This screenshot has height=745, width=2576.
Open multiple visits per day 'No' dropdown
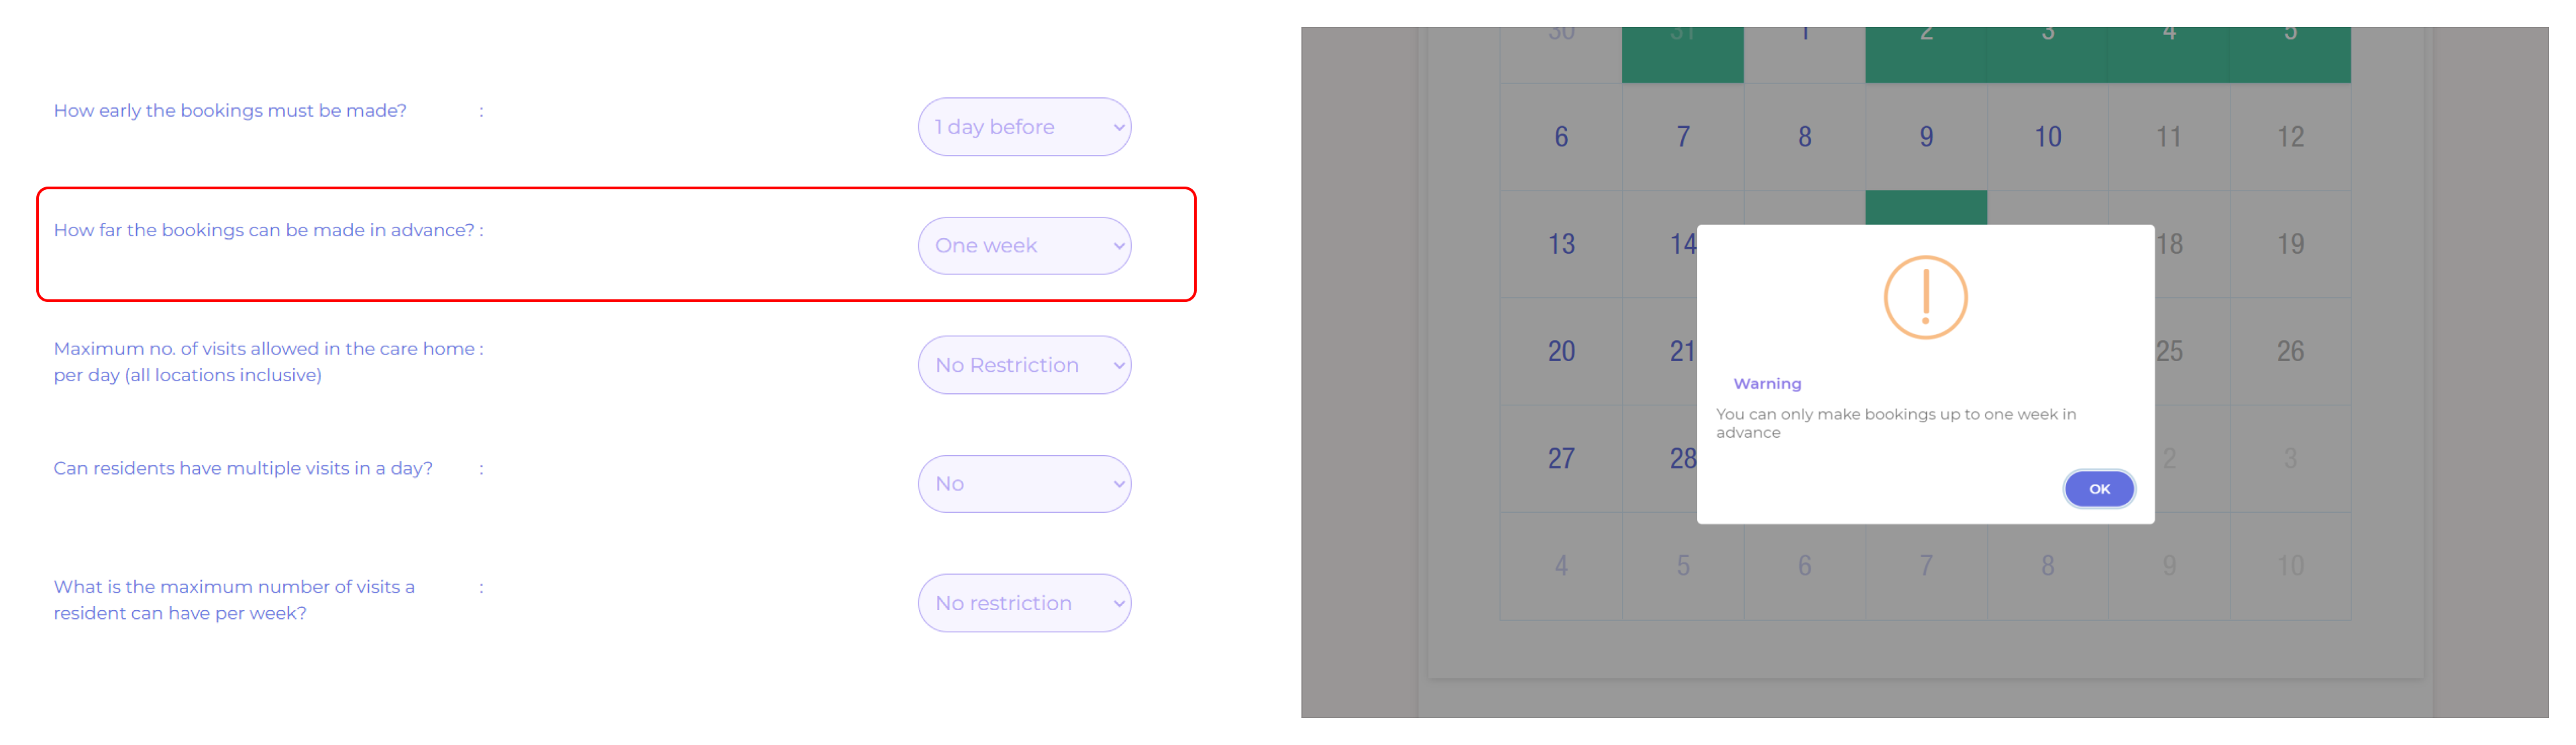coord(1023,484)
